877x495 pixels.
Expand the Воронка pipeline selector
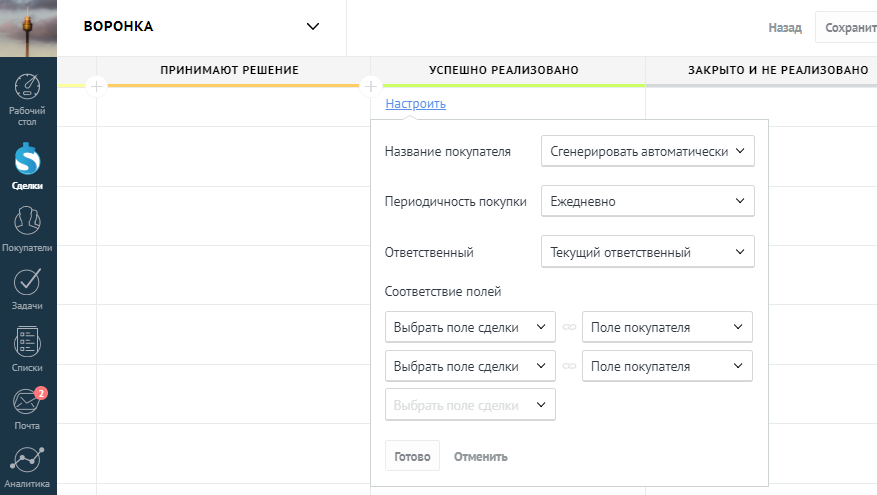point(313,27)
